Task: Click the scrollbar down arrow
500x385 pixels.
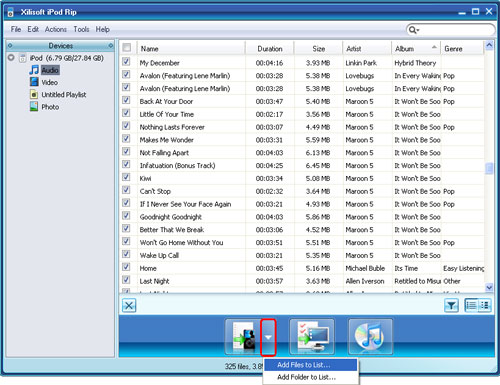Action: coord(489,287)
